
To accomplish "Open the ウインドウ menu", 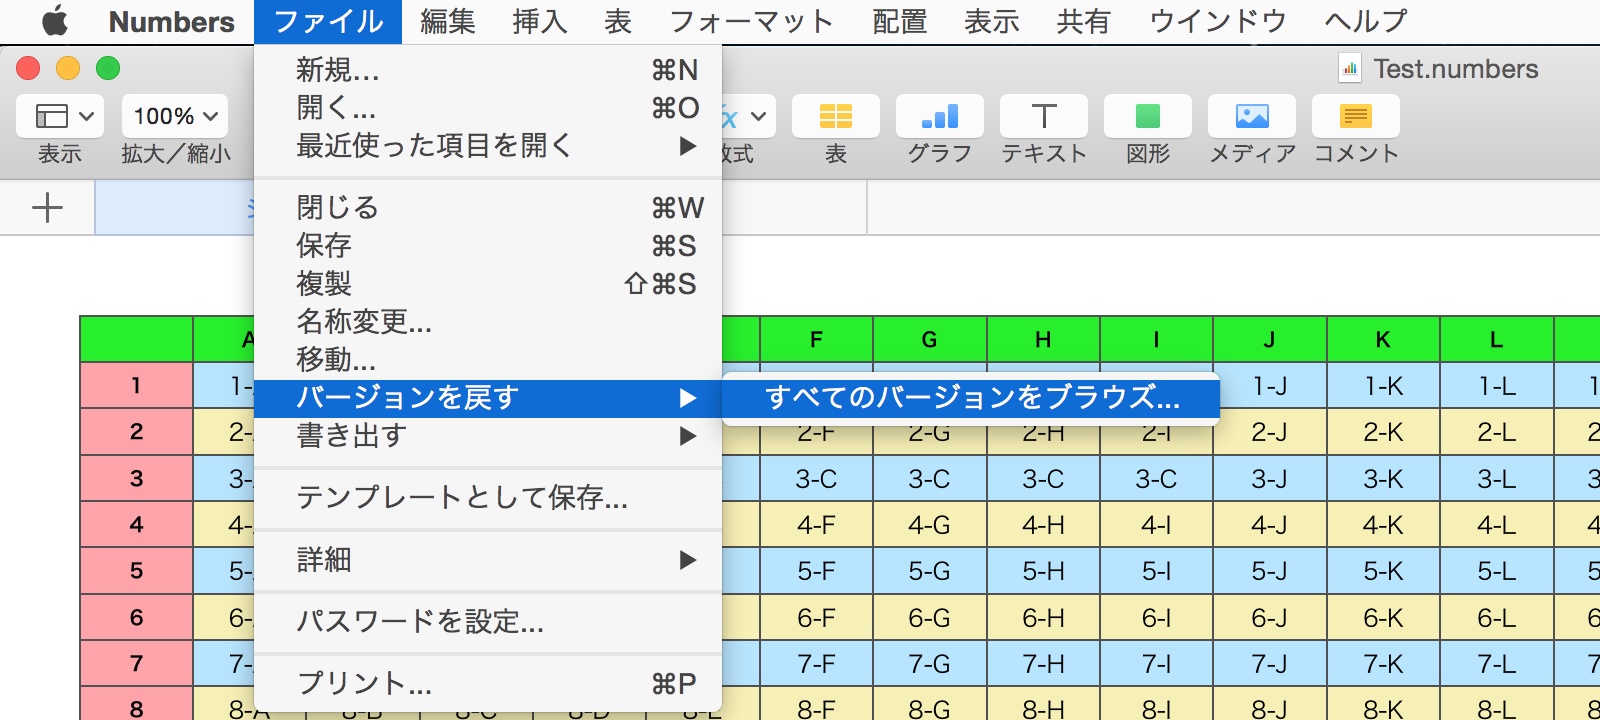I will click(1218, 21).
